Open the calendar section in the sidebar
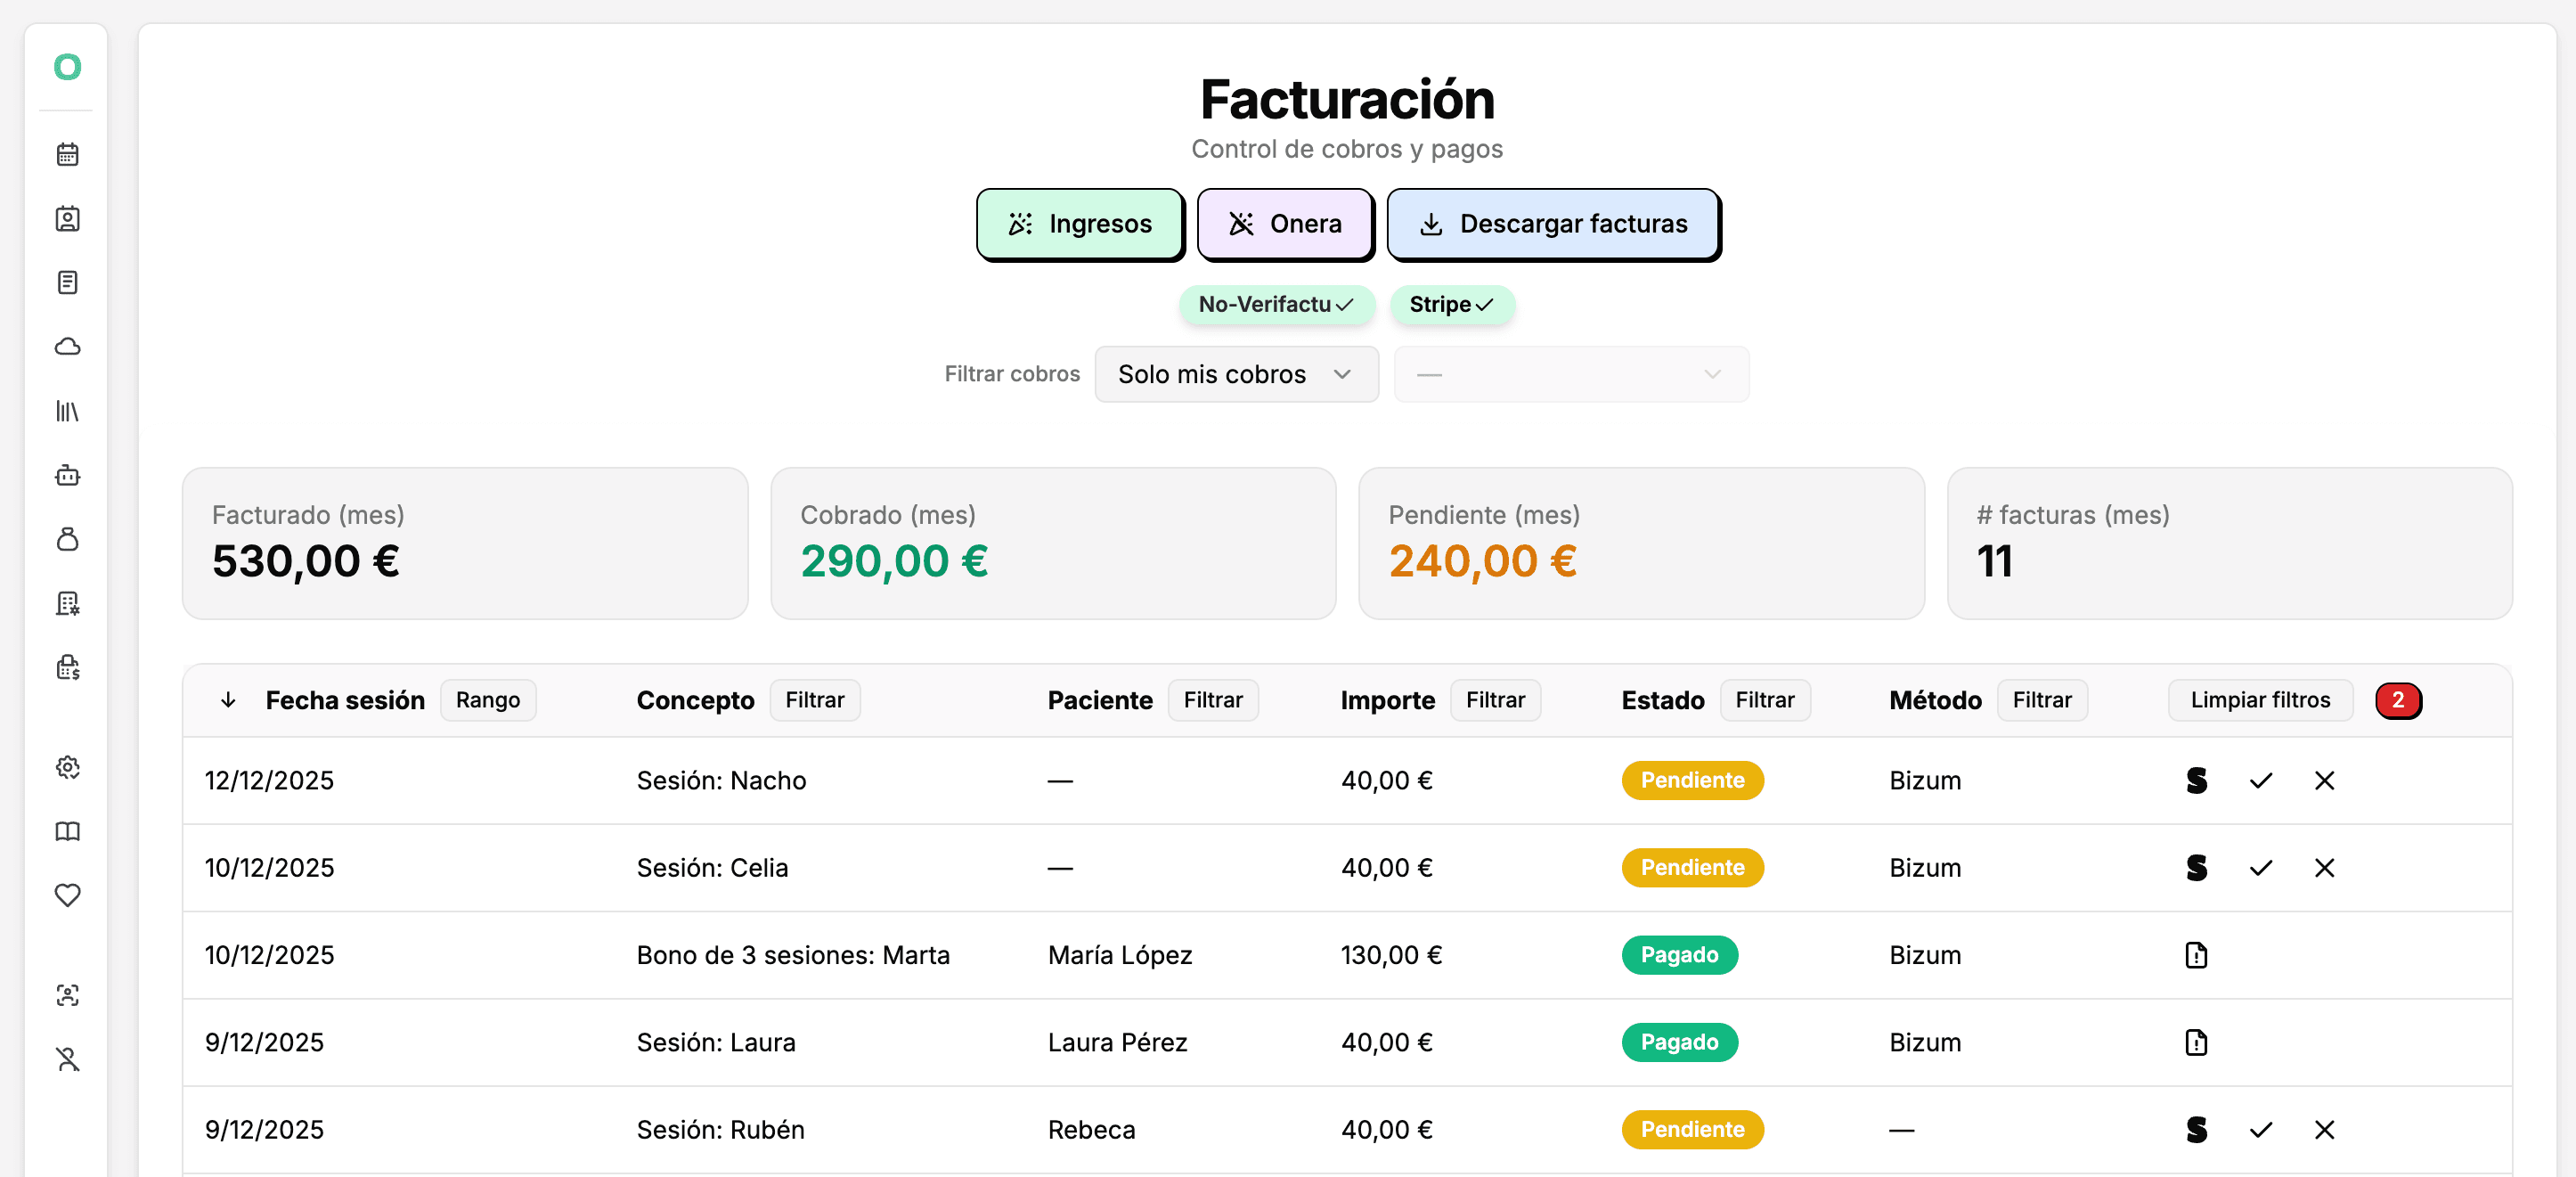Image resolution: width=2576 pixels, height=1177 pixels. point(67,154)
